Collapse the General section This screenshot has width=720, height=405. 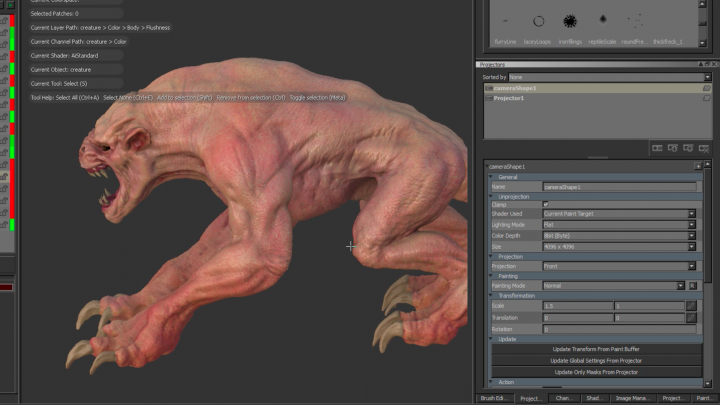[490, 177]
